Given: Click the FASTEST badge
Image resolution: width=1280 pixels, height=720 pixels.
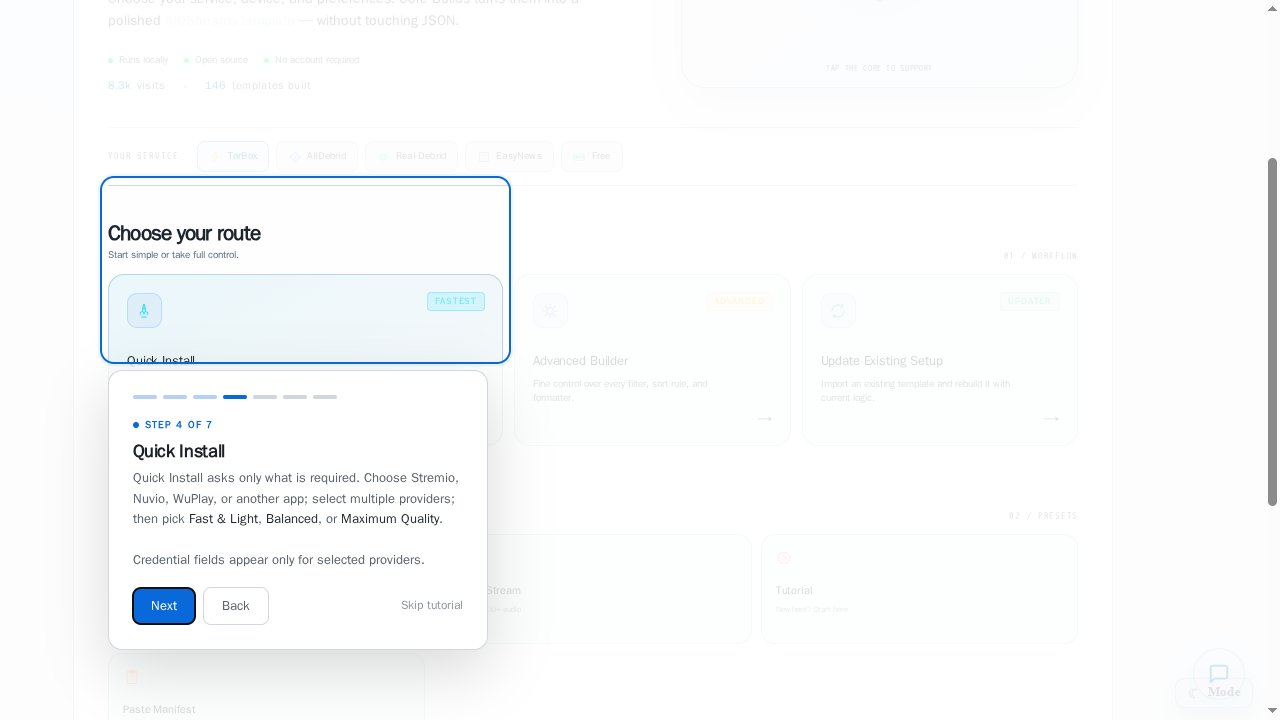Looking at the screenshot, I should [456, 301].
